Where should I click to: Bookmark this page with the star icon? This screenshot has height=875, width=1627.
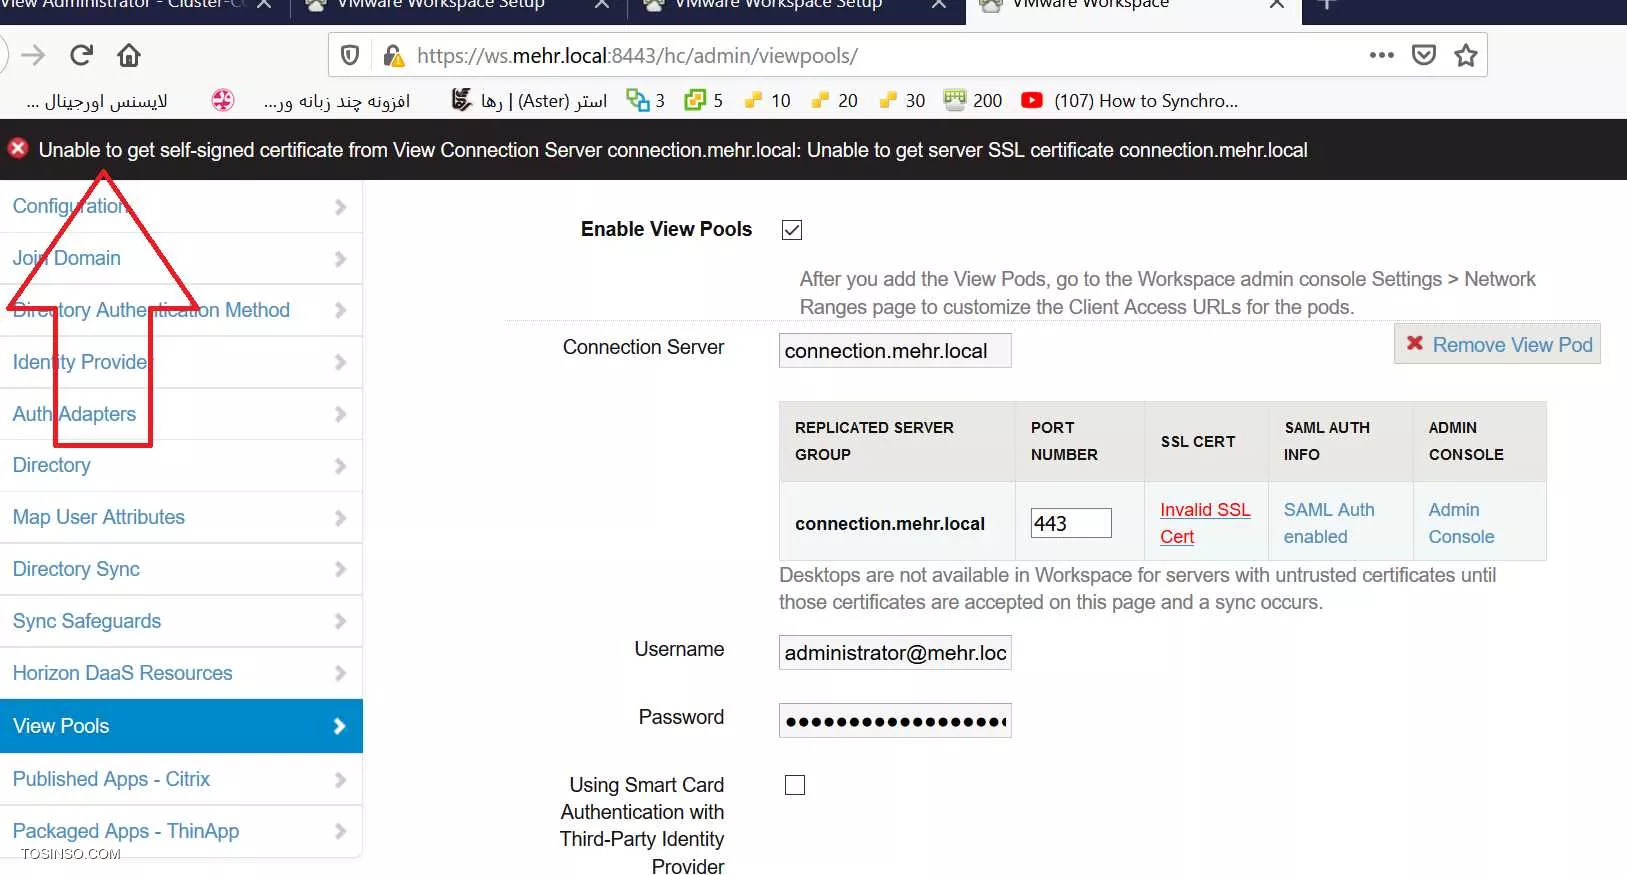click(x=1466, y=55)
